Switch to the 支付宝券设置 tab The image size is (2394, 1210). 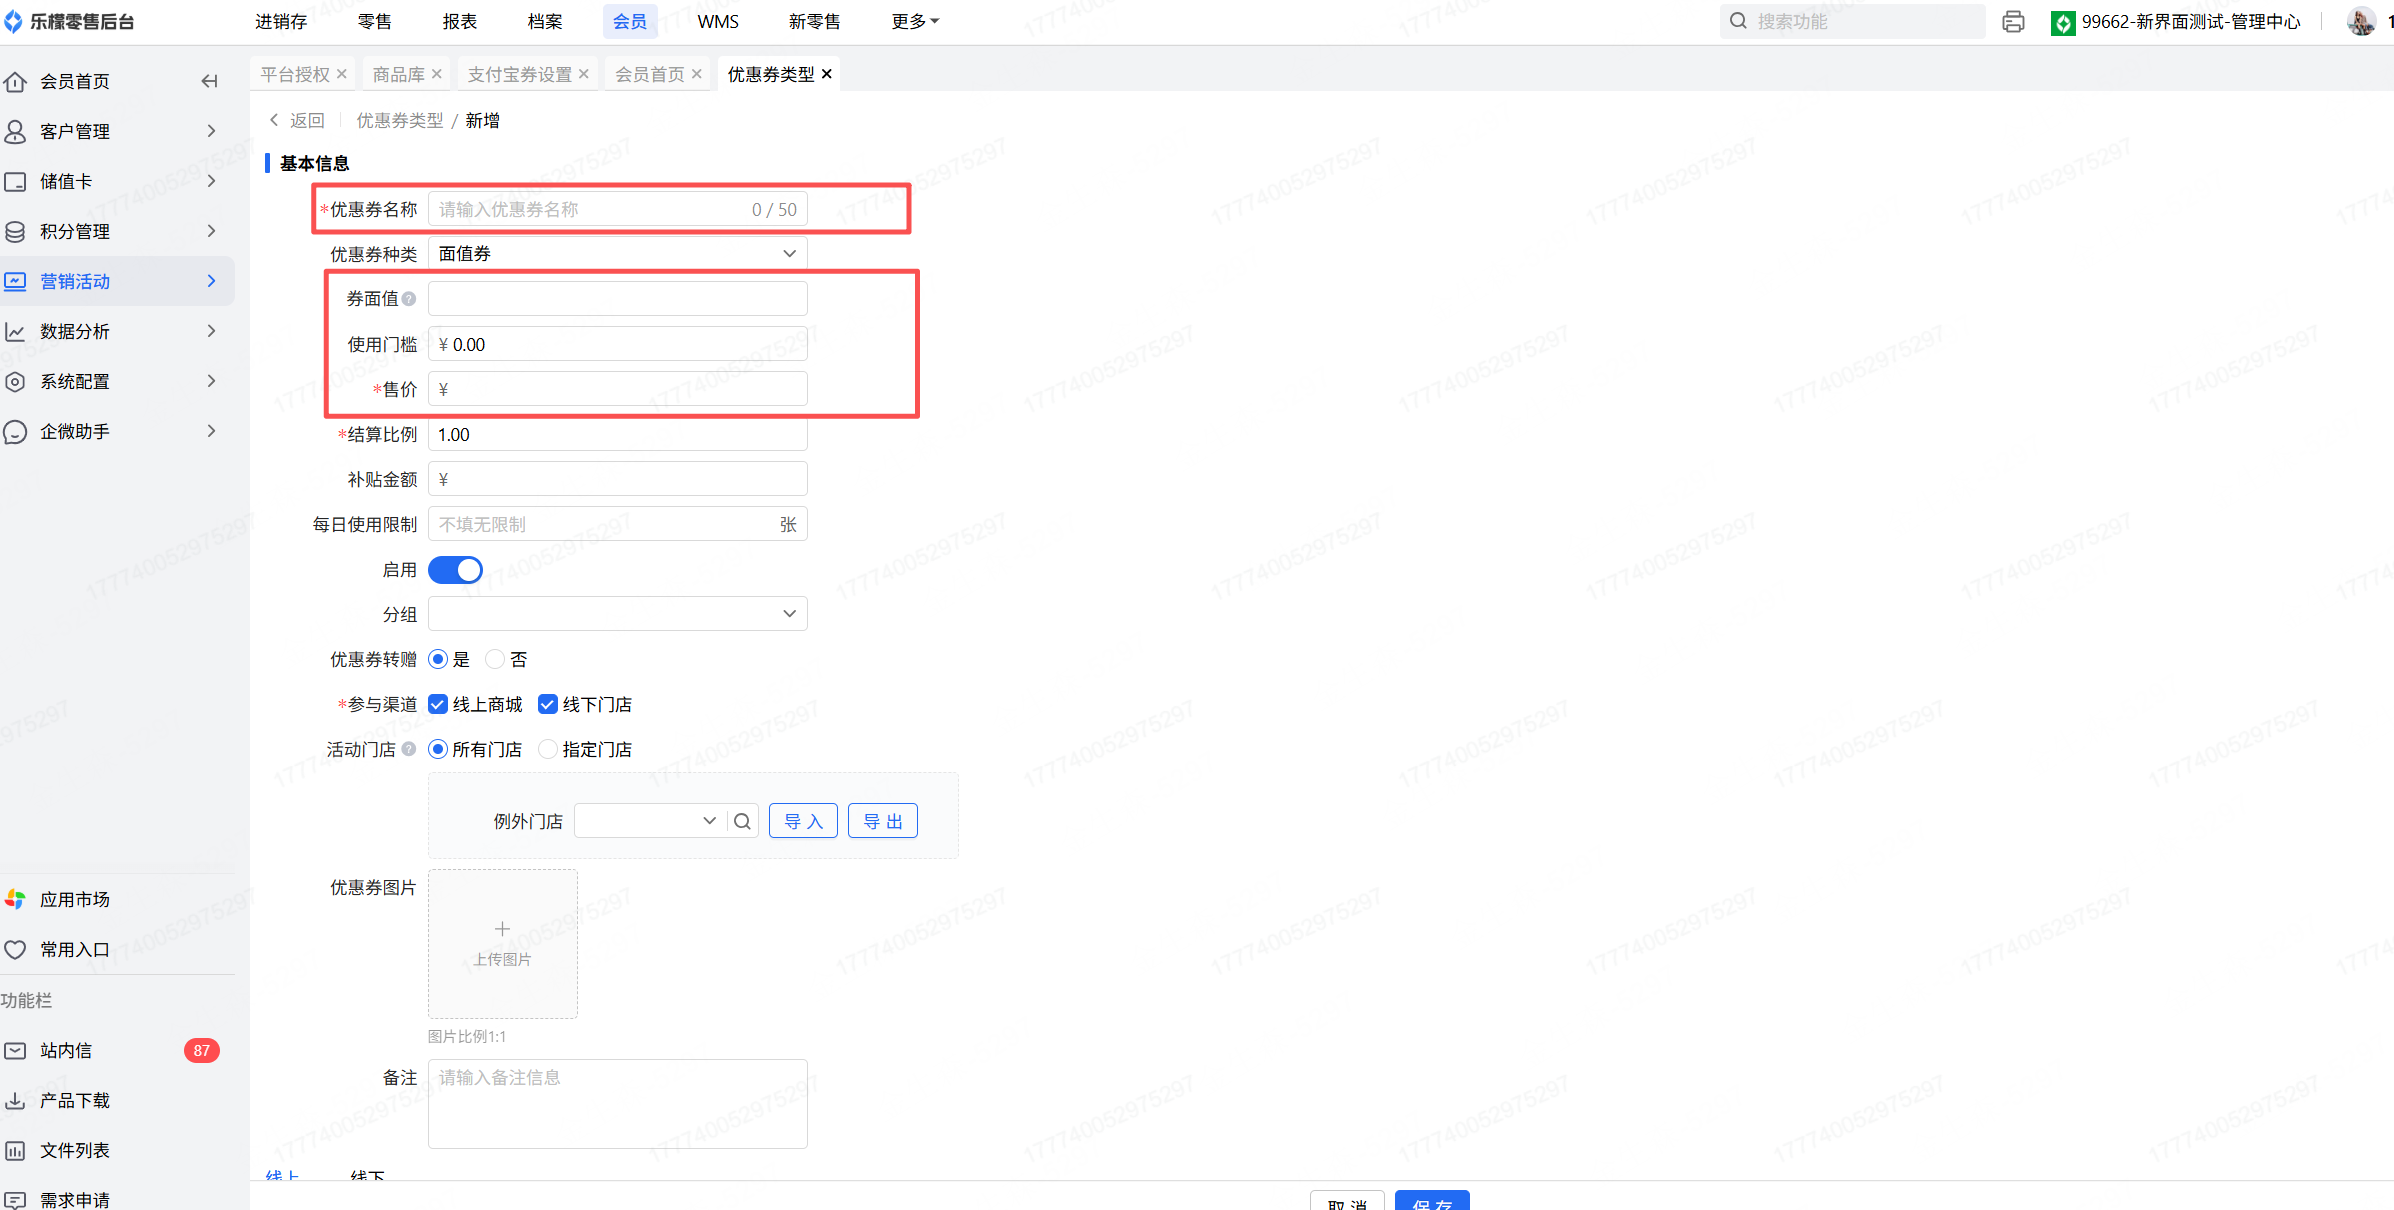[519, 74]
